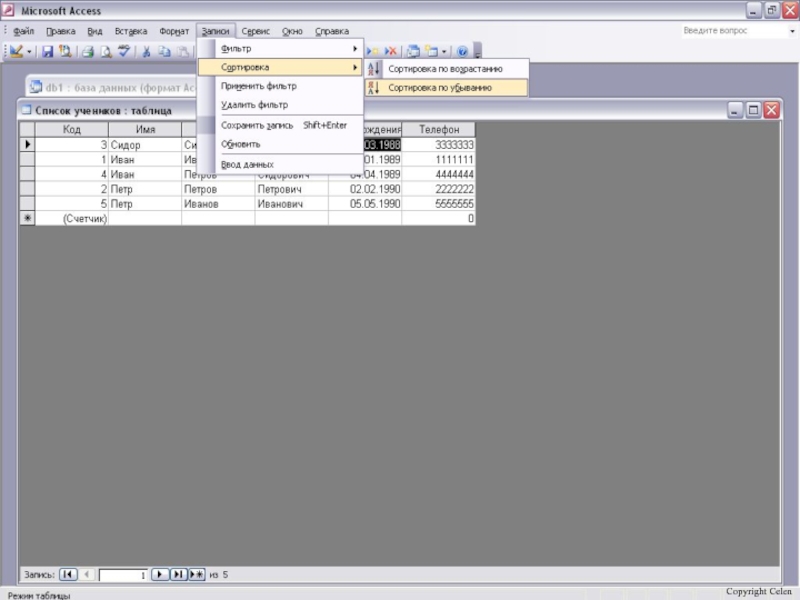Click the record number input field
800x600 pixels.
[x=123, y=575]
